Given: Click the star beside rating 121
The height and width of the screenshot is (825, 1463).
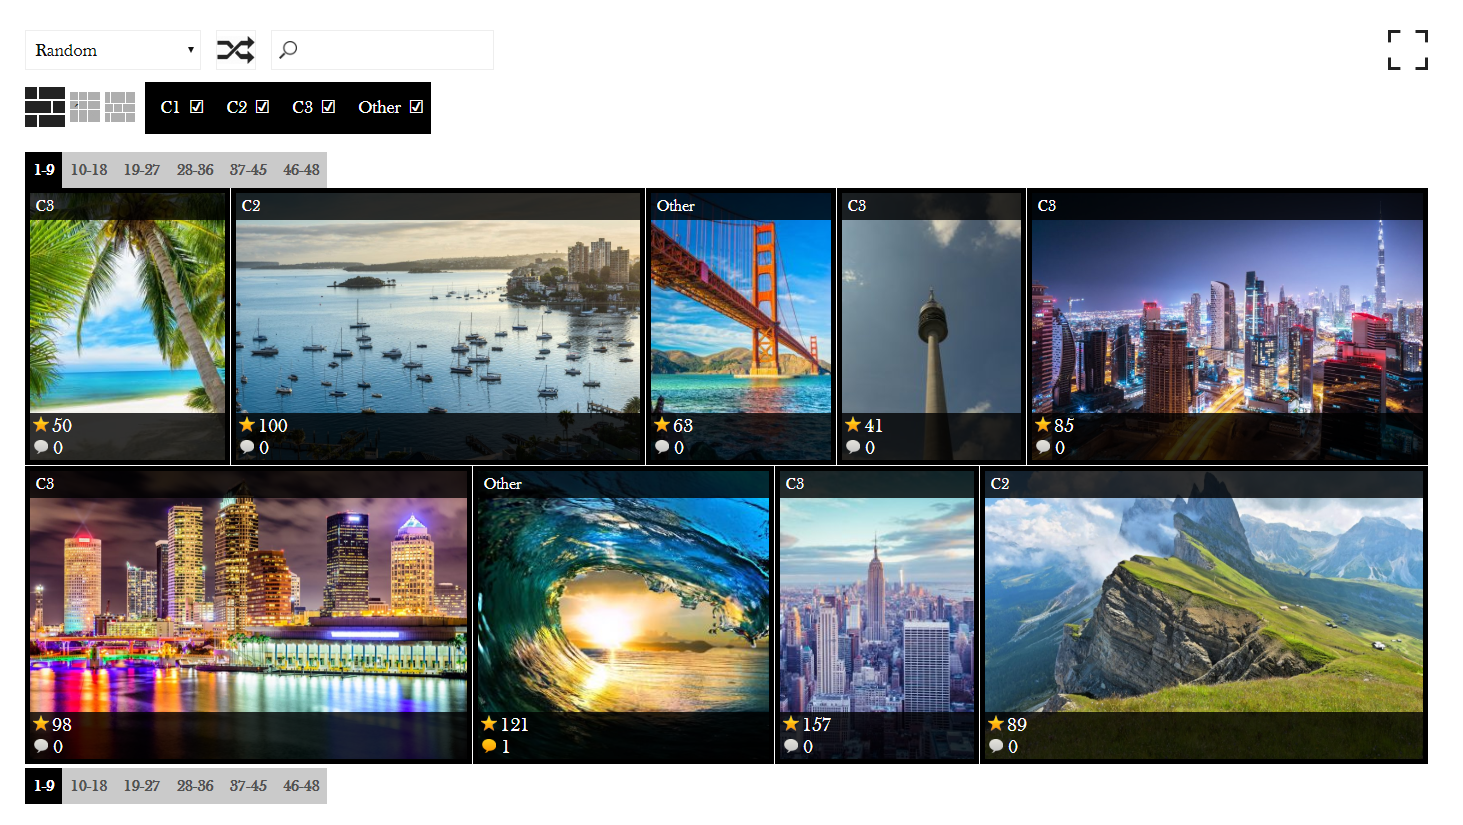Looking at the screenshot, I should pos(489,723).
